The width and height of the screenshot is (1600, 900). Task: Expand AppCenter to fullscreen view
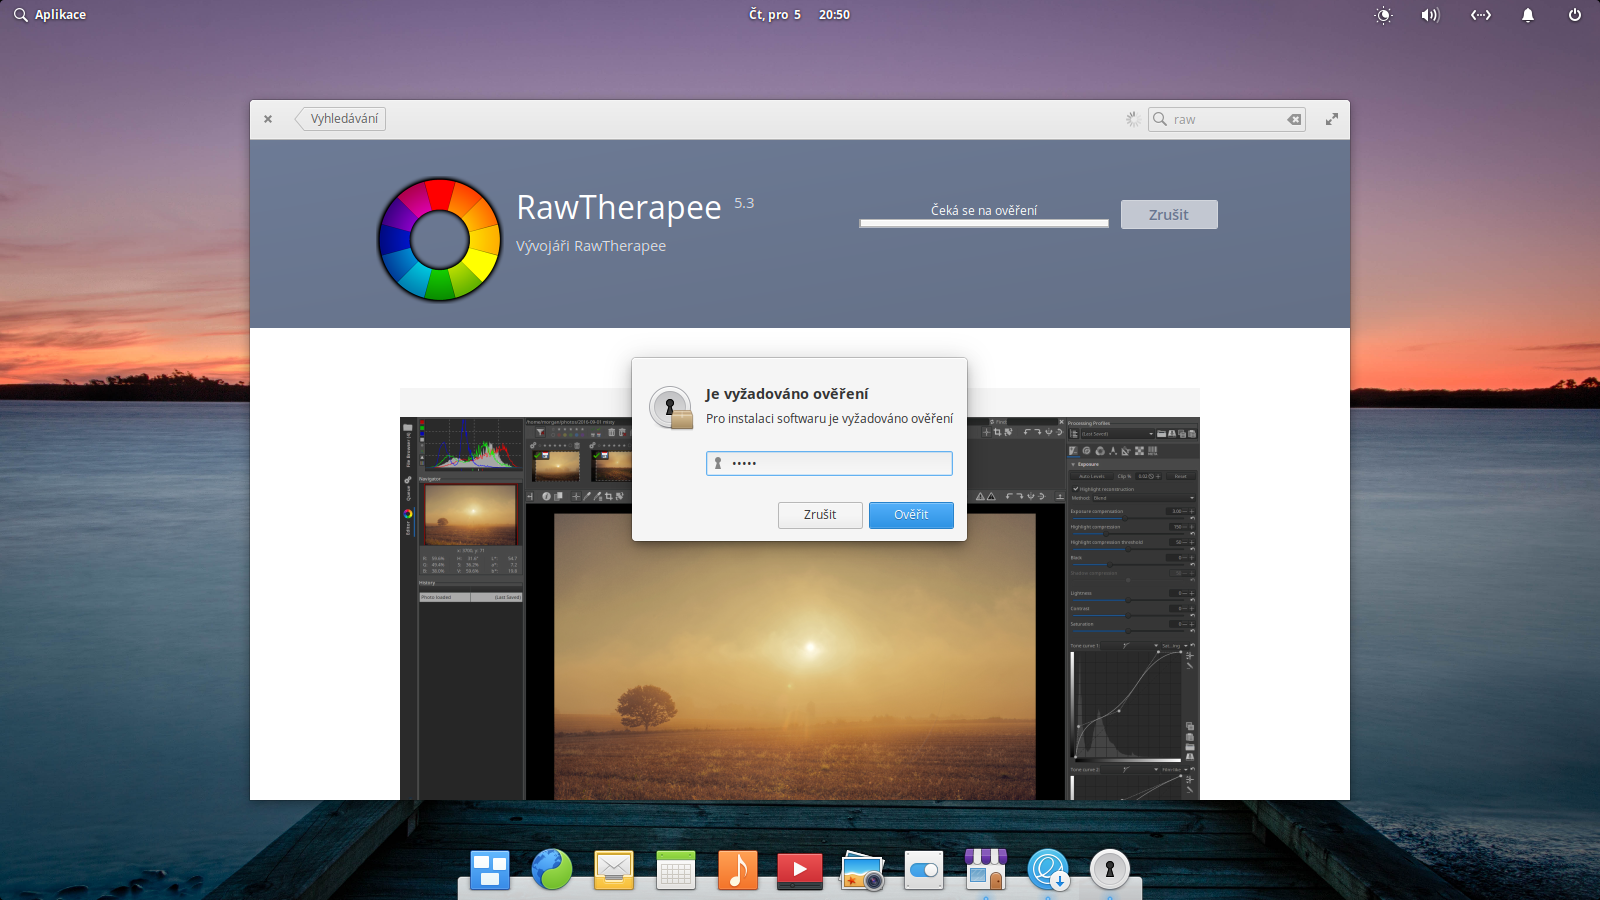1331,118
